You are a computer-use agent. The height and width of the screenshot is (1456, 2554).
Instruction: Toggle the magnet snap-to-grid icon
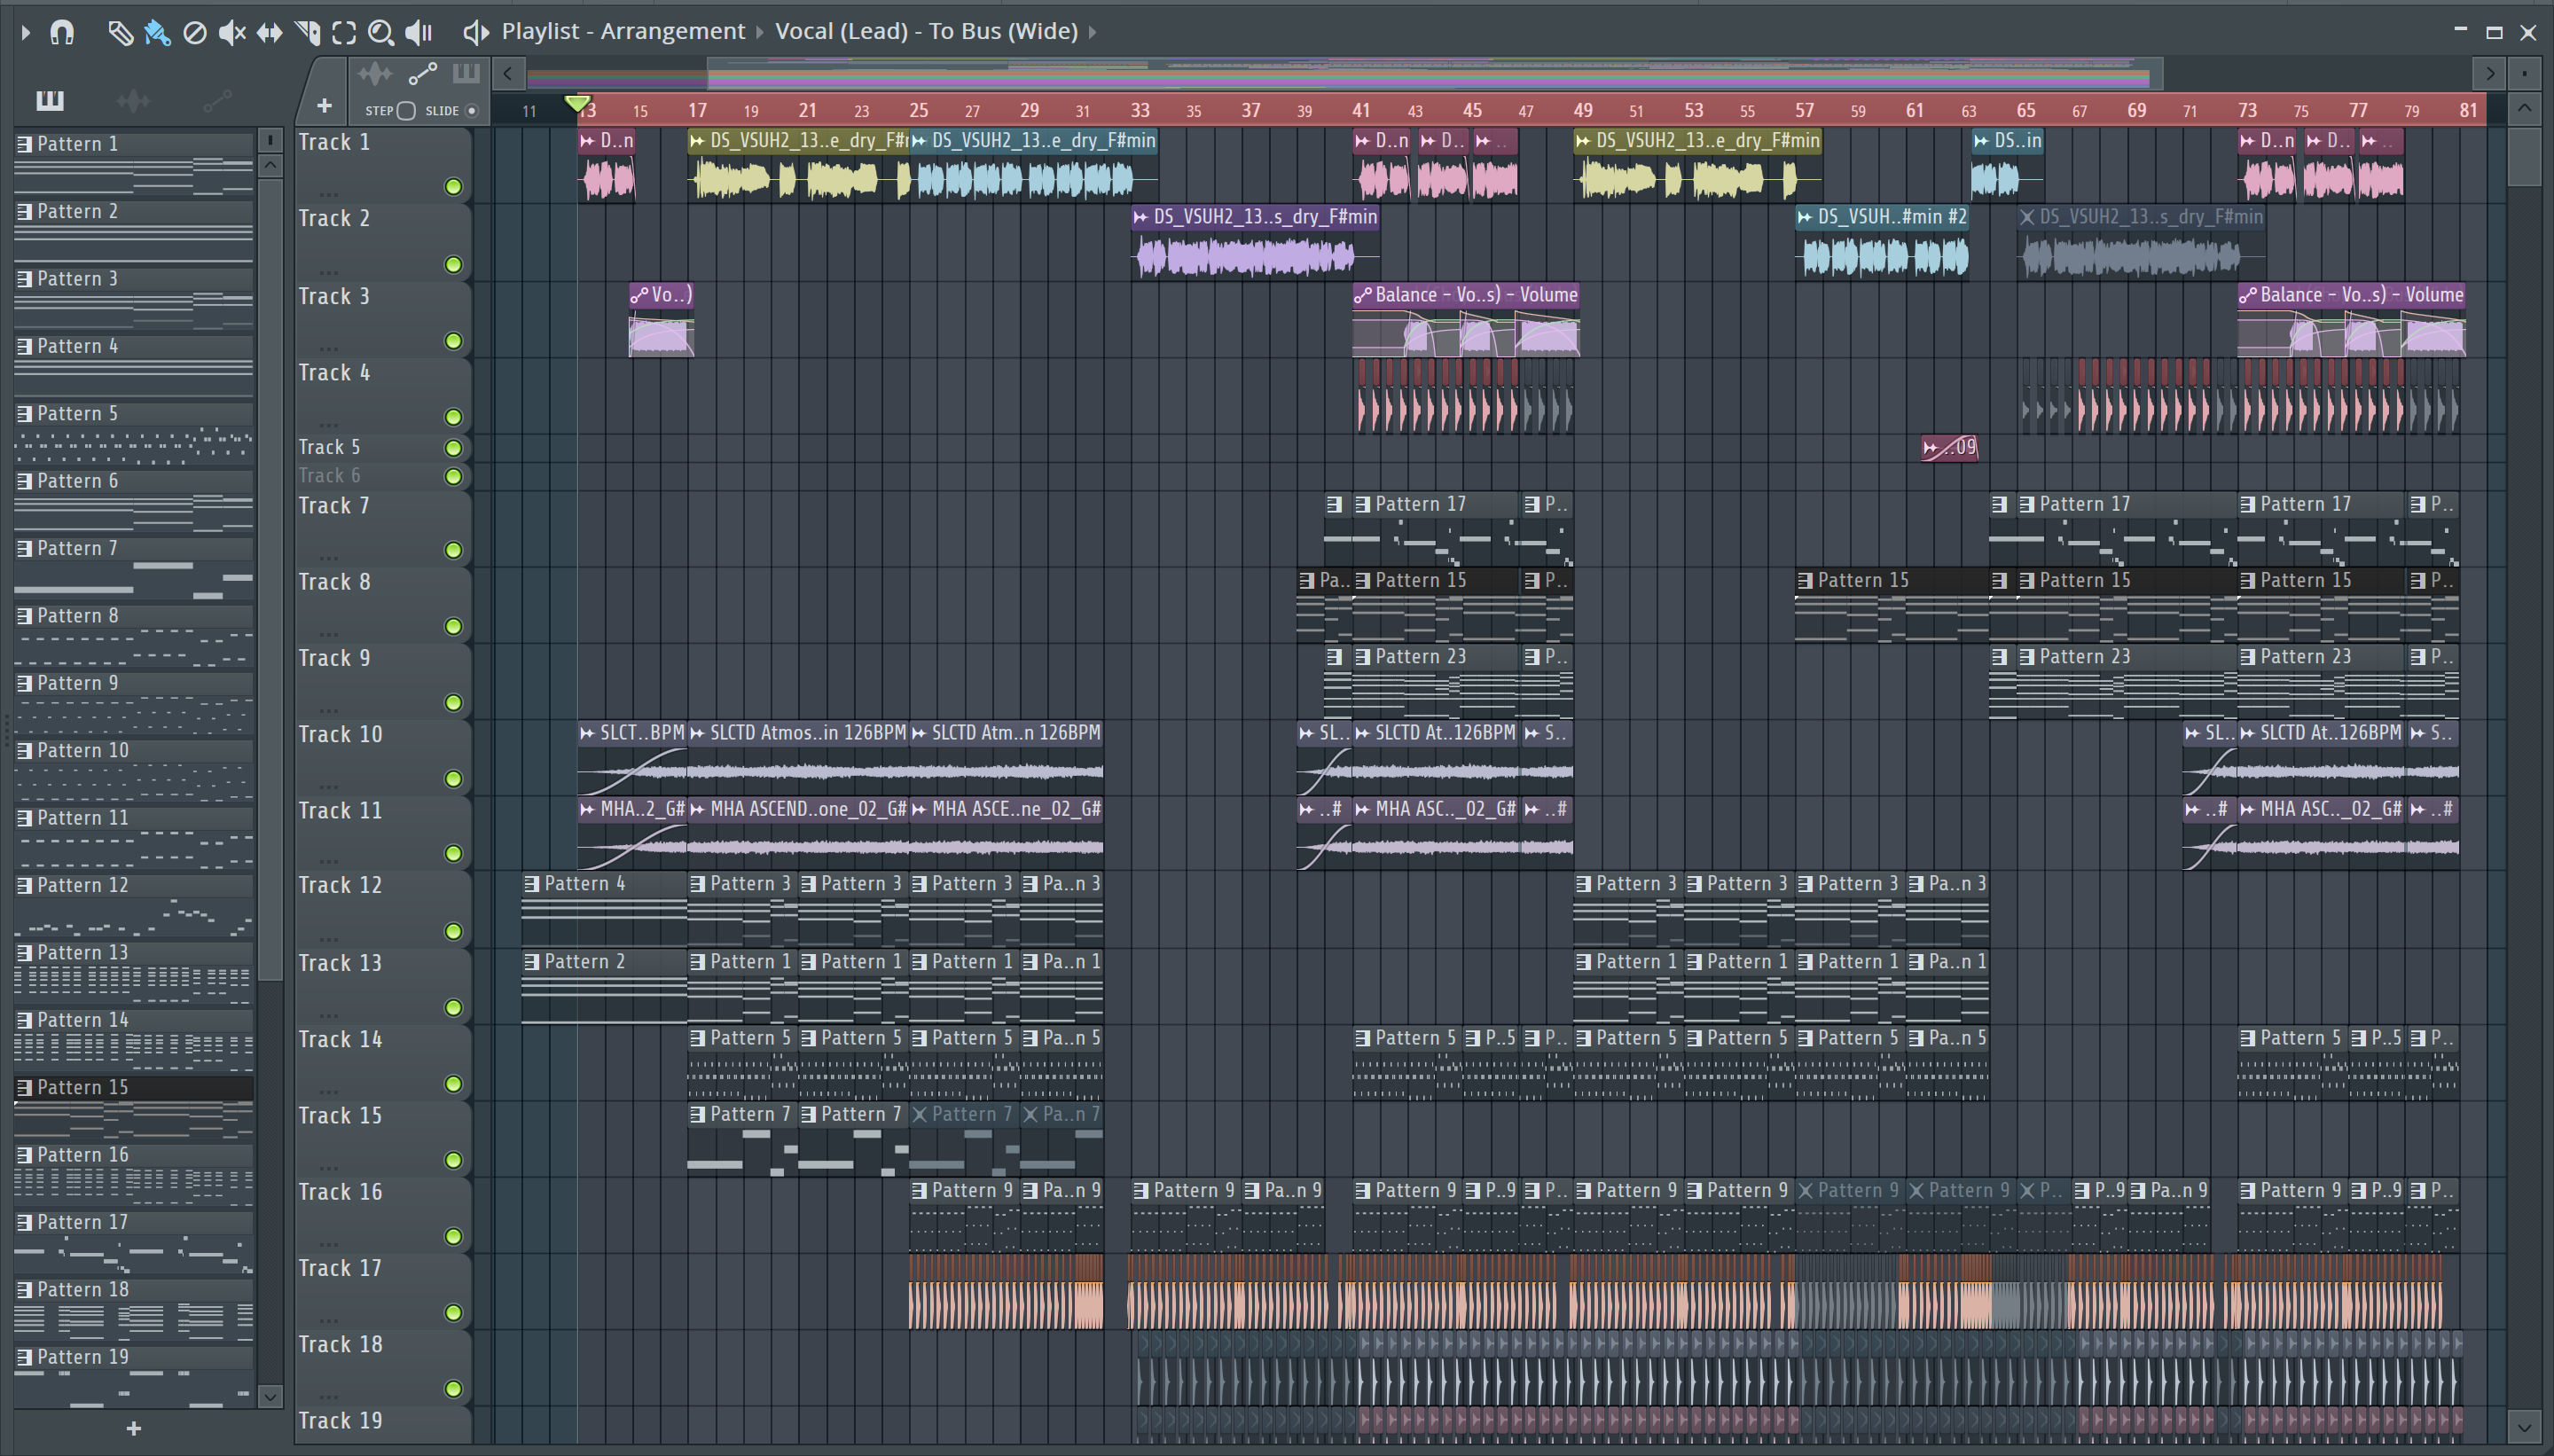[62, 32]
